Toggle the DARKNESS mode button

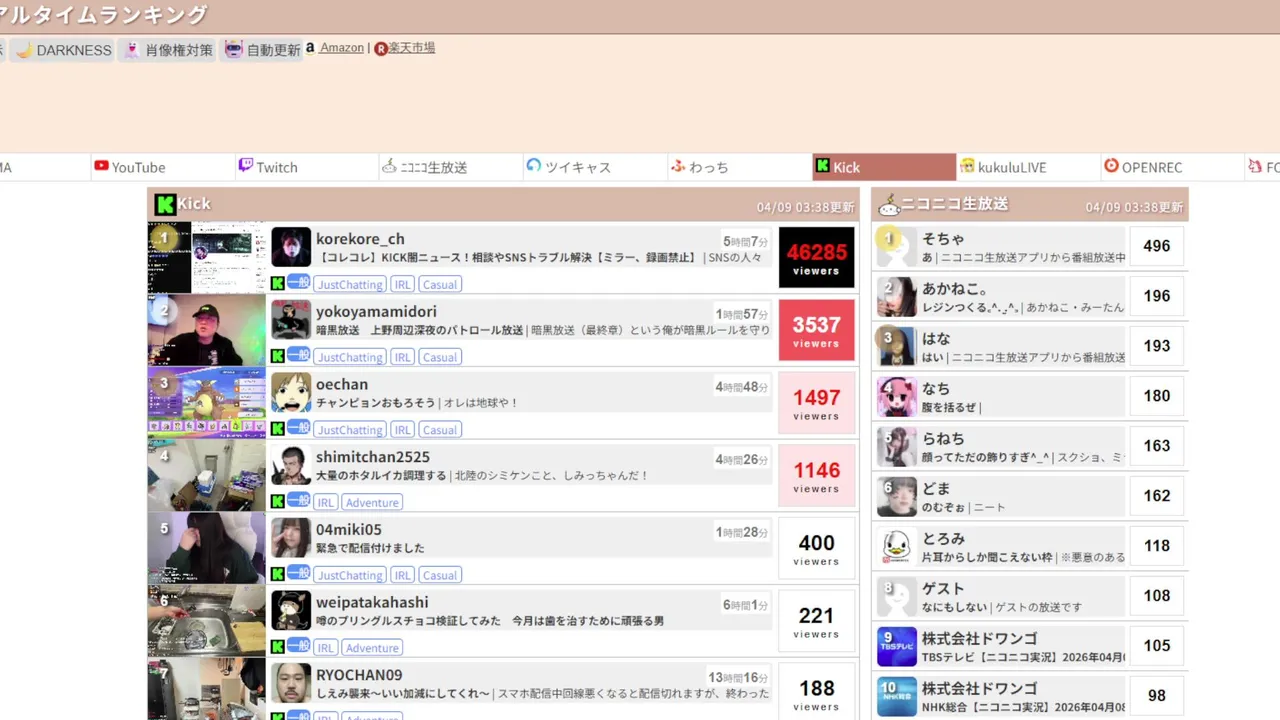pos(63,49)
